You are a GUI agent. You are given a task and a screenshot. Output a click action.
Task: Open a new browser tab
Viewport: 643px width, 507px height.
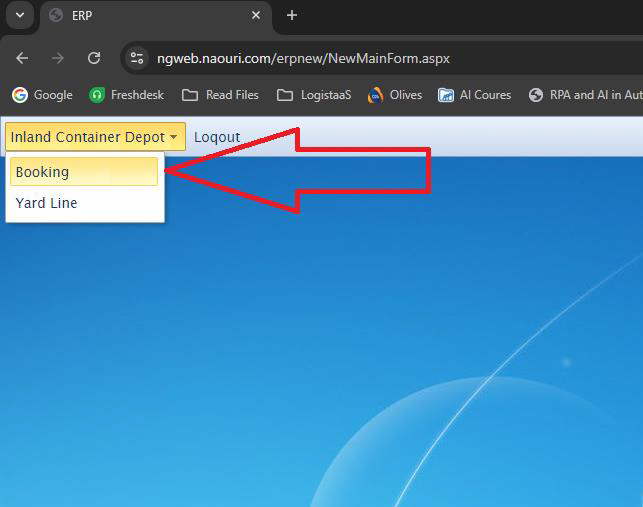[292, 16]
